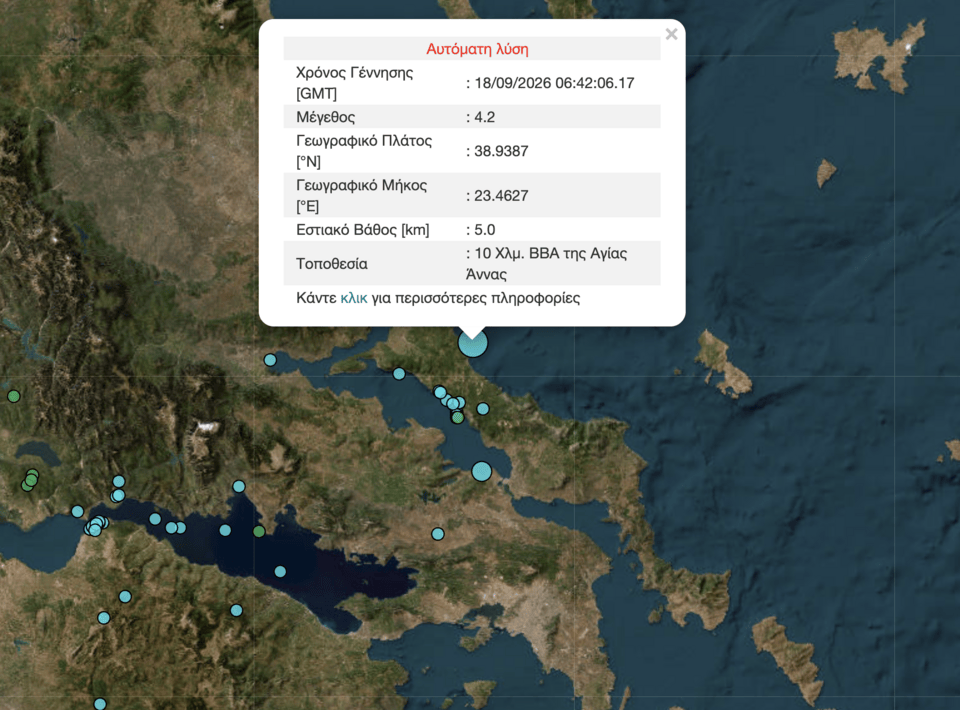The height and width of the screenshot is (710, 960).
Task: Open the 'κλικ' link for more information
Action: point(354,298)
